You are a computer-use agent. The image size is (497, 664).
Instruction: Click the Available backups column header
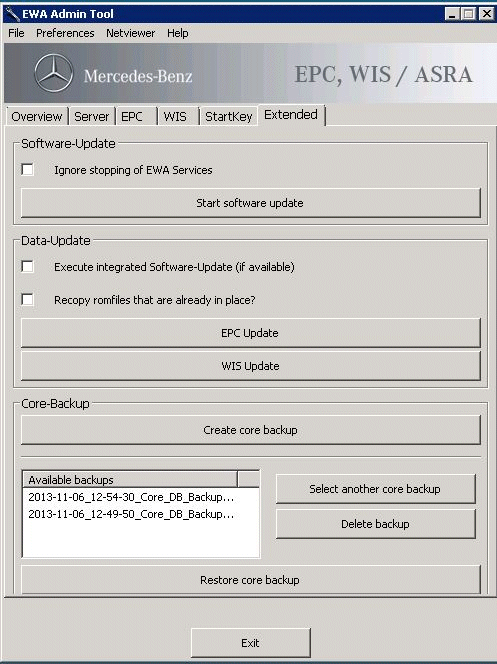point(130,480)
